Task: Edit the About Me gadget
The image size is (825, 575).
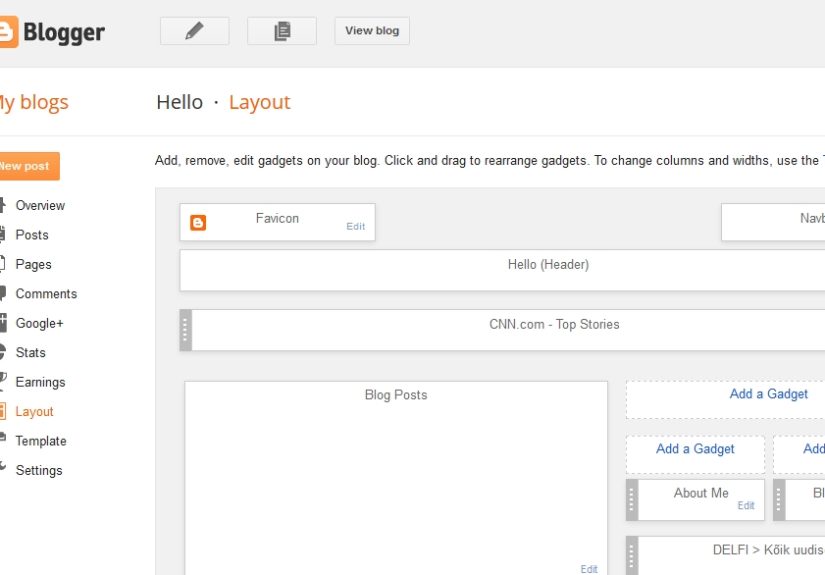Action: point(746,506)
